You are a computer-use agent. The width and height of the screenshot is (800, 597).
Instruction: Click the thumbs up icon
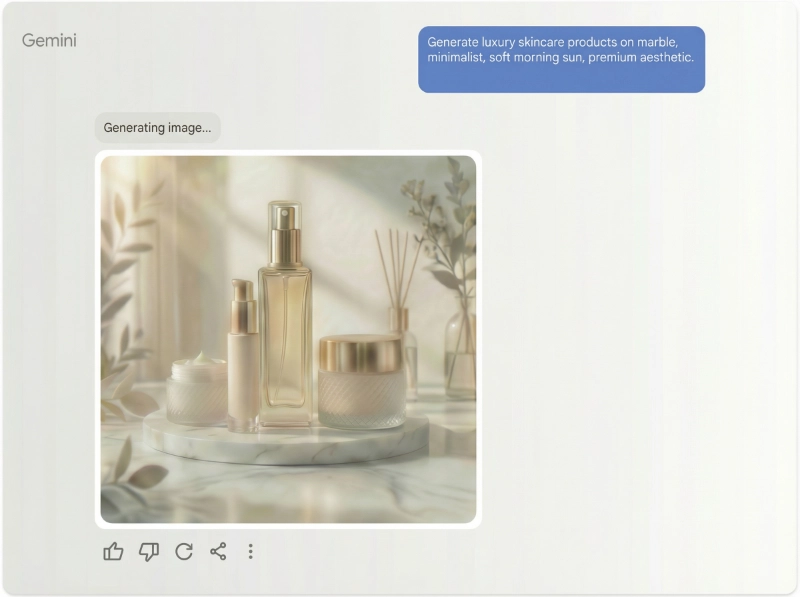113,551
